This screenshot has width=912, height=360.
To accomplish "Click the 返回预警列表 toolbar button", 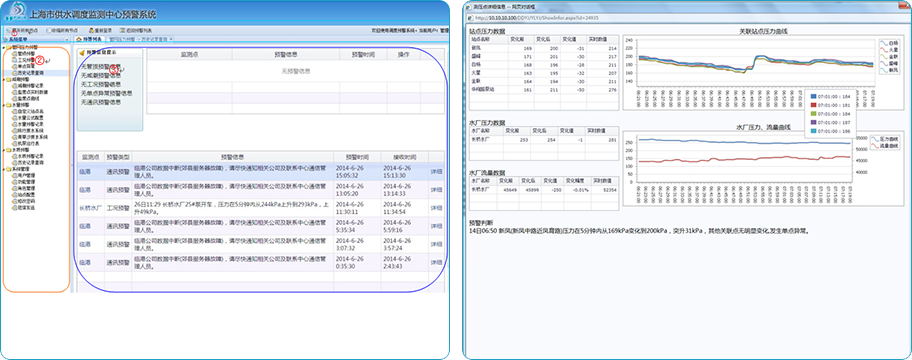I will click(136, 30).
